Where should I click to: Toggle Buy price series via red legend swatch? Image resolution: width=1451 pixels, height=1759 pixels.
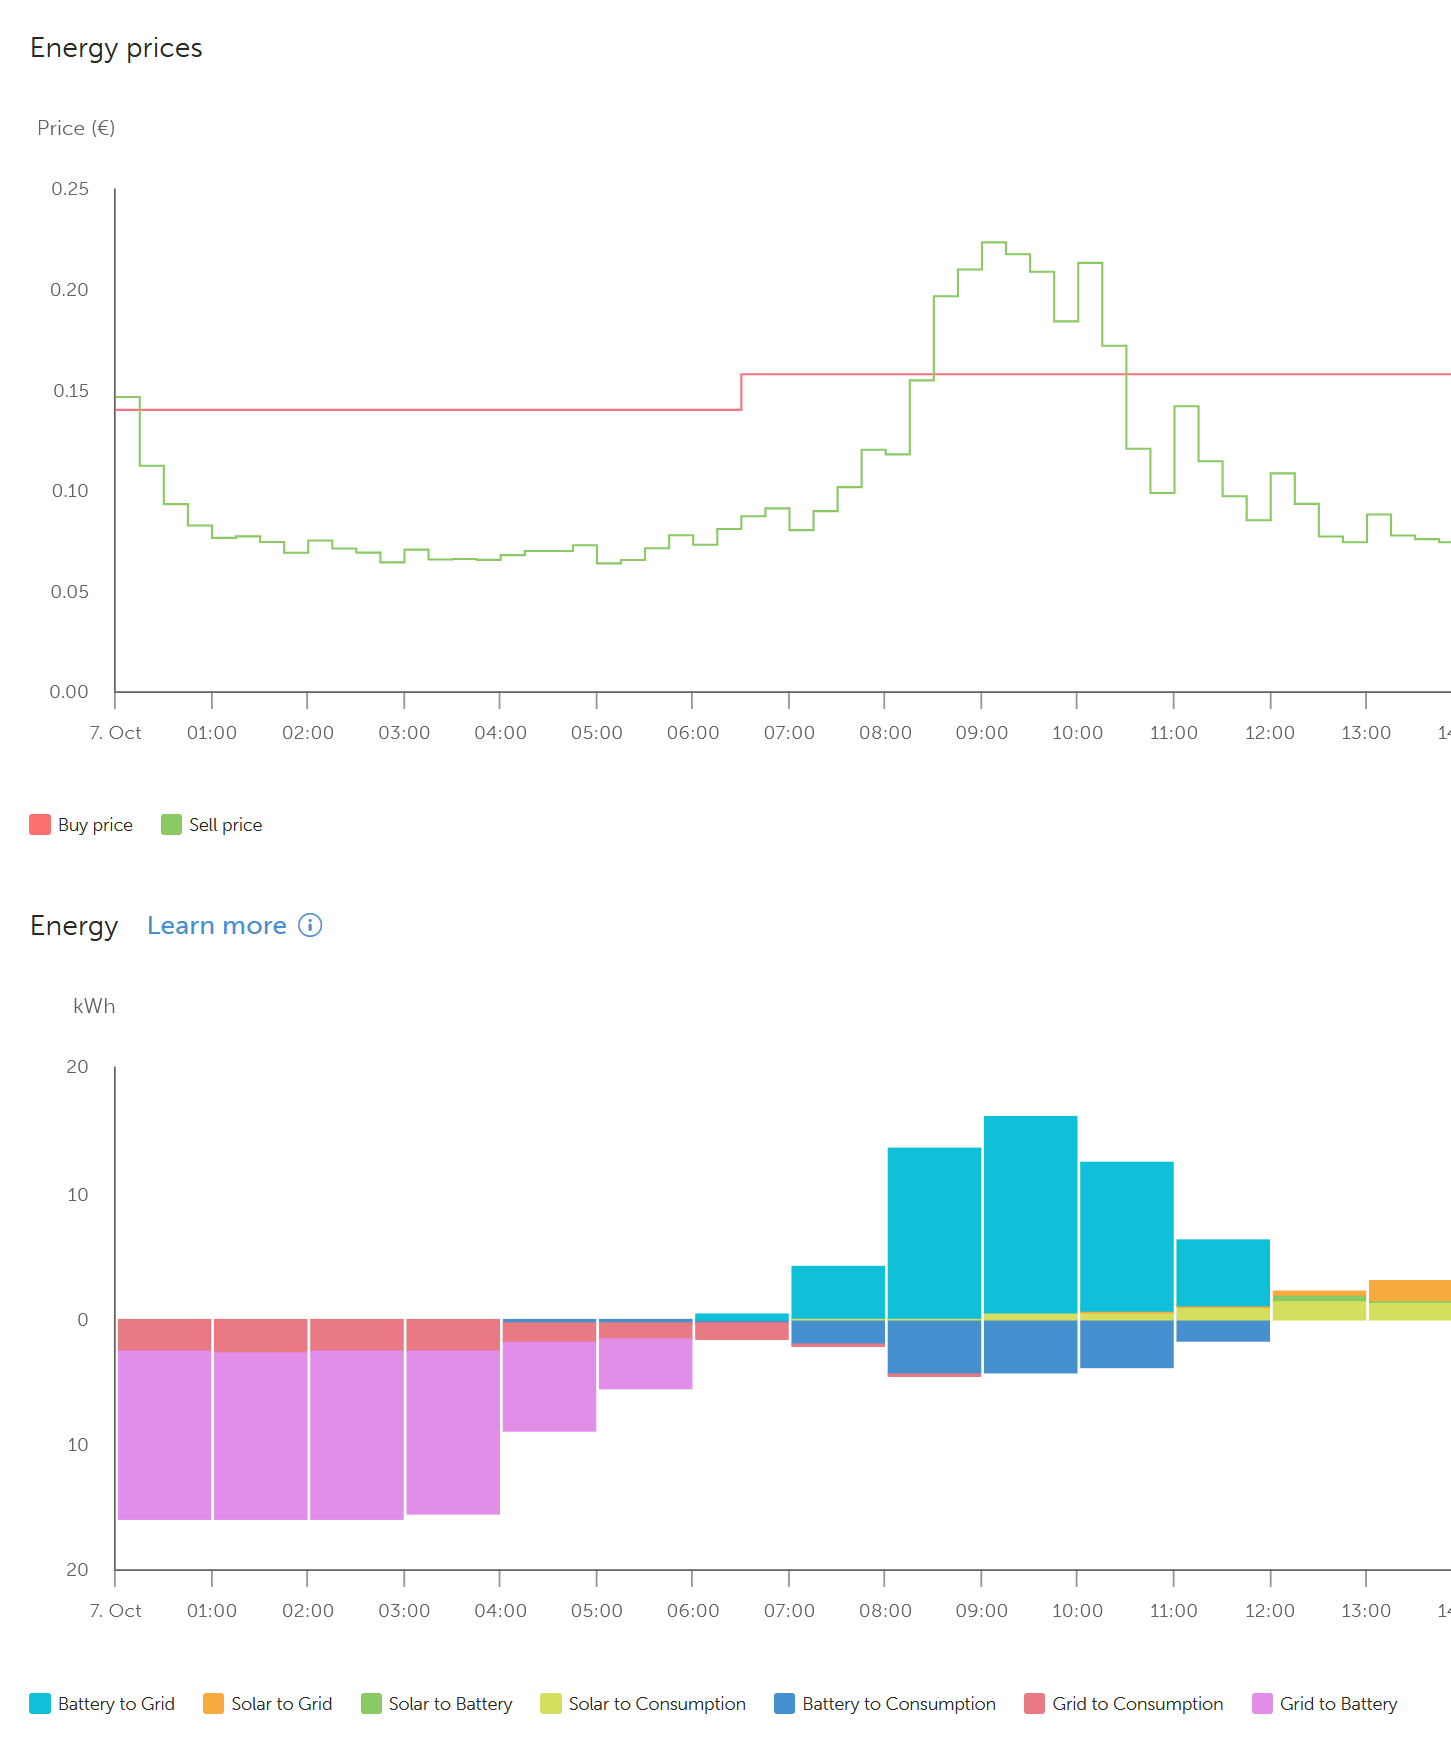point(40,824)
